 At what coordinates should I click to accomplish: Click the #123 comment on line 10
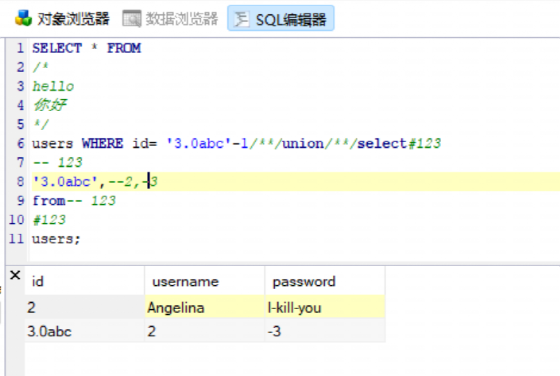pyautogui.click(x=49, y=219)
